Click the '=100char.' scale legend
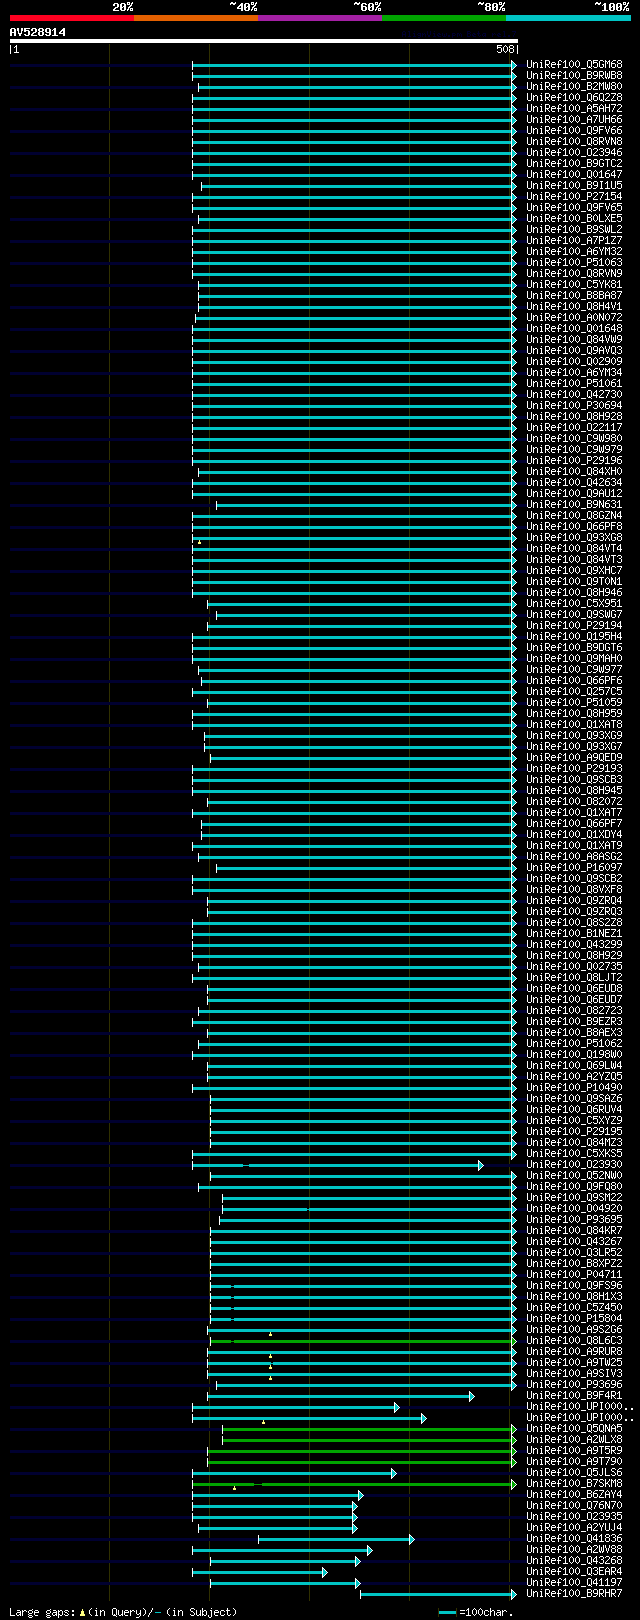 (x=476, y=1612)
